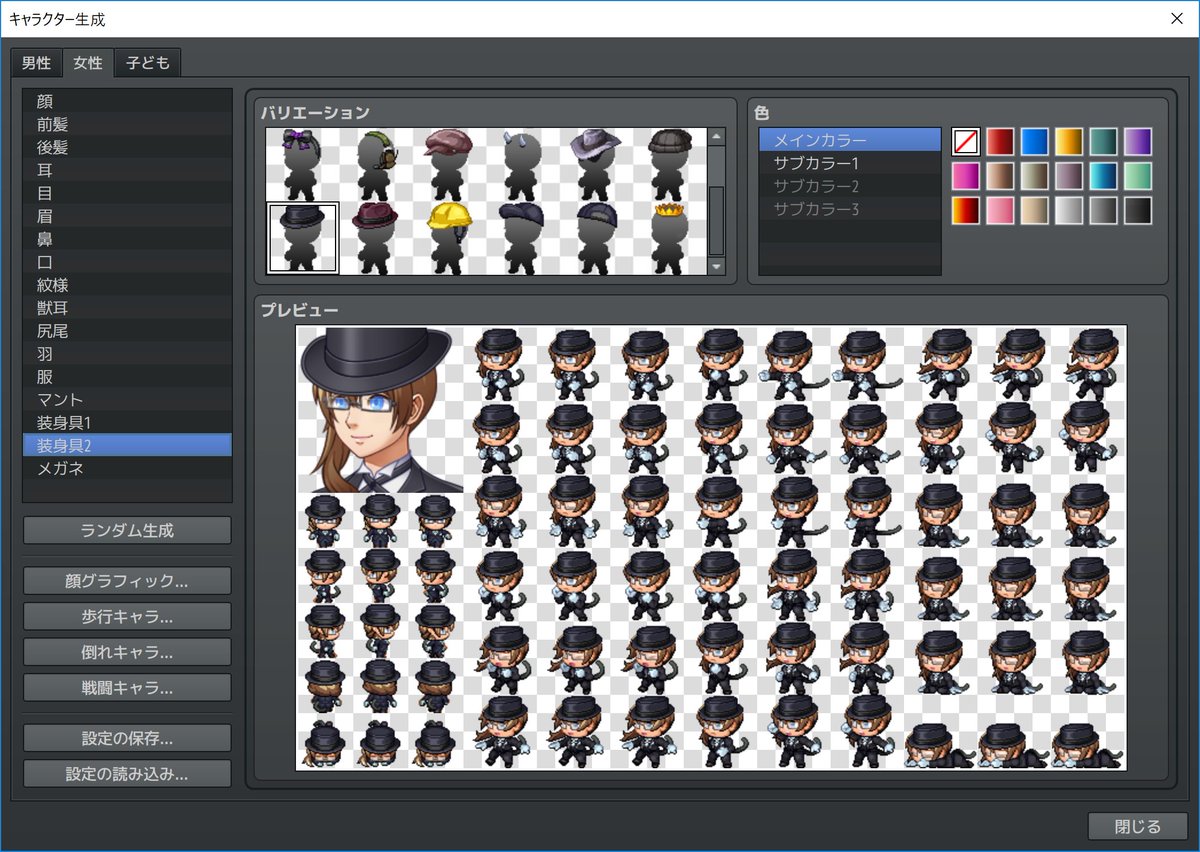Select the pink color swatch
The image size is (1200, 852).
tap(1000, 210)
